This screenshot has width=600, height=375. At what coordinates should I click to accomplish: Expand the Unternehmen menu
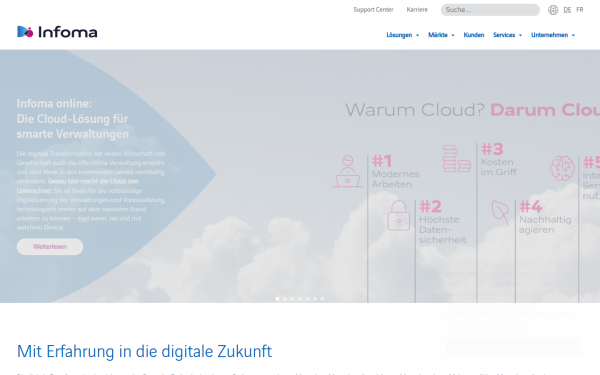(x=553, y=35)
